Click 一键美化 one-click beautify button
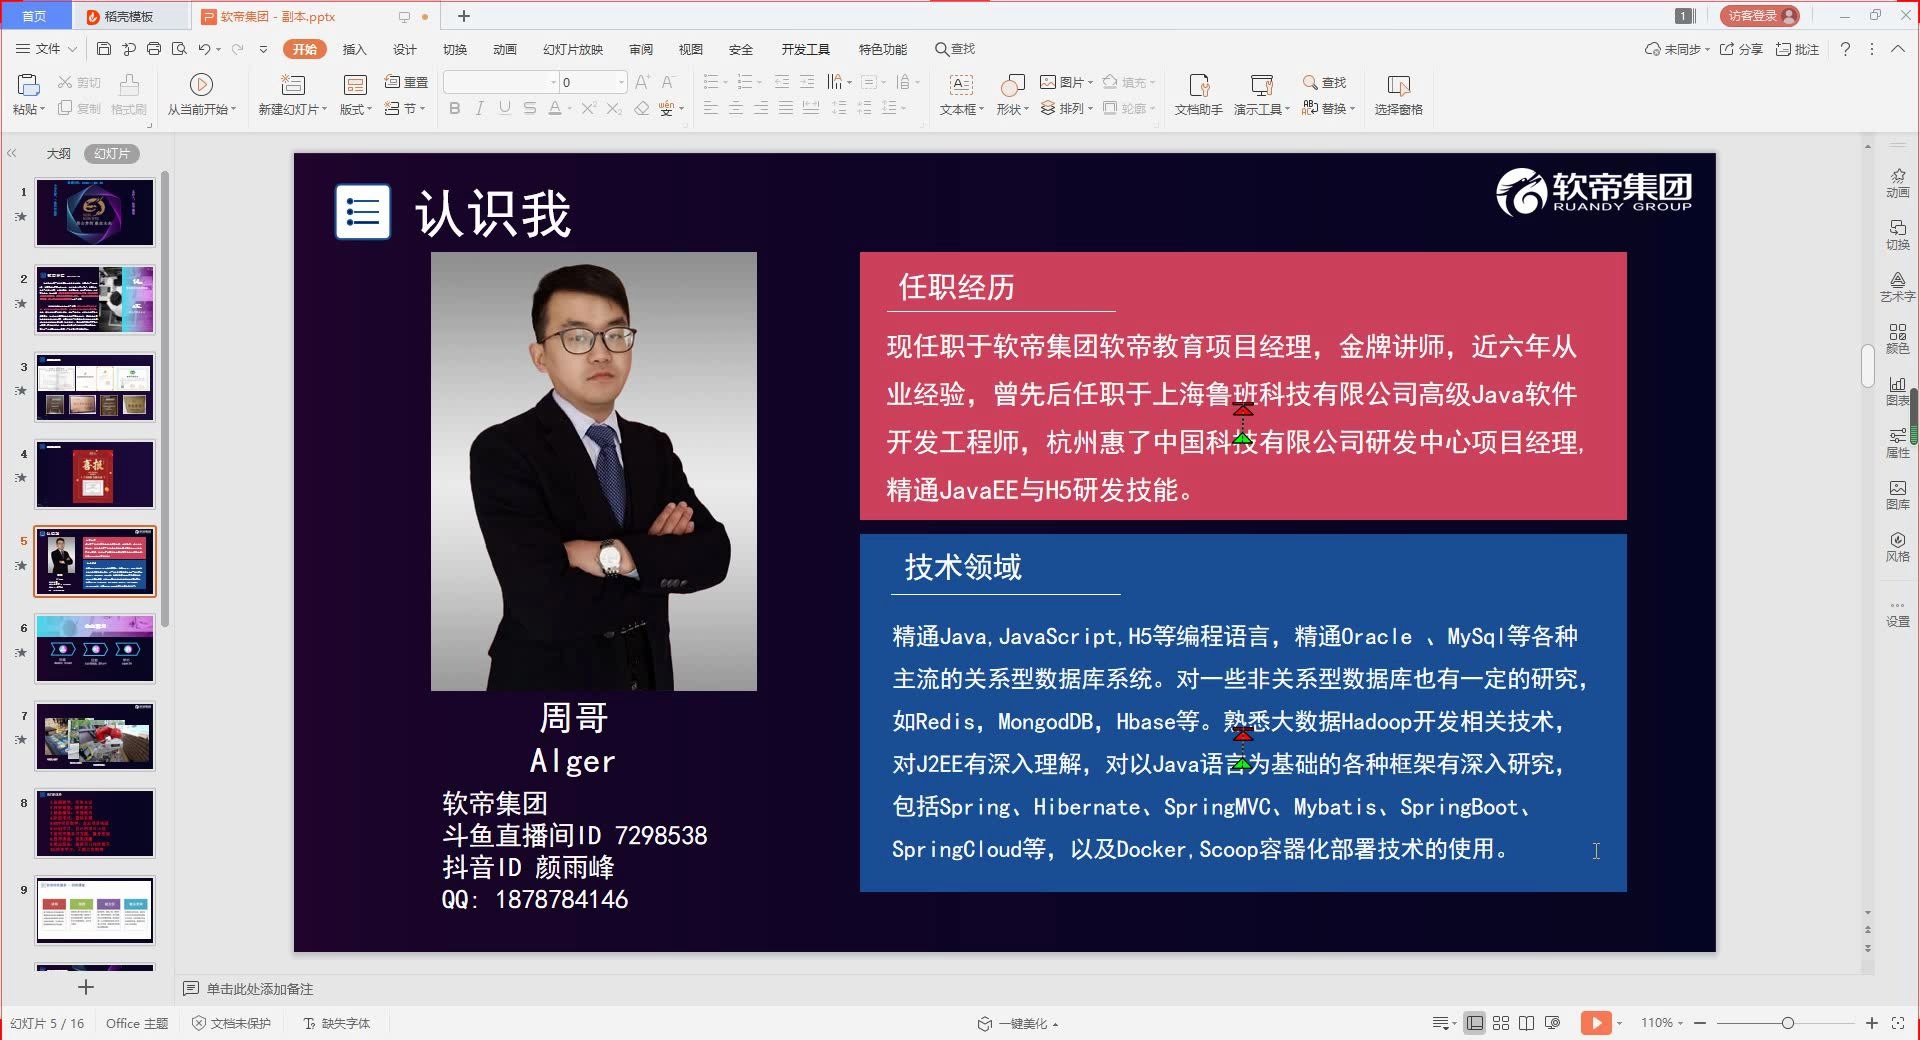Image resolution: width=1920 pixels, height=1040 pixels. click(x=1017, y=1023)
